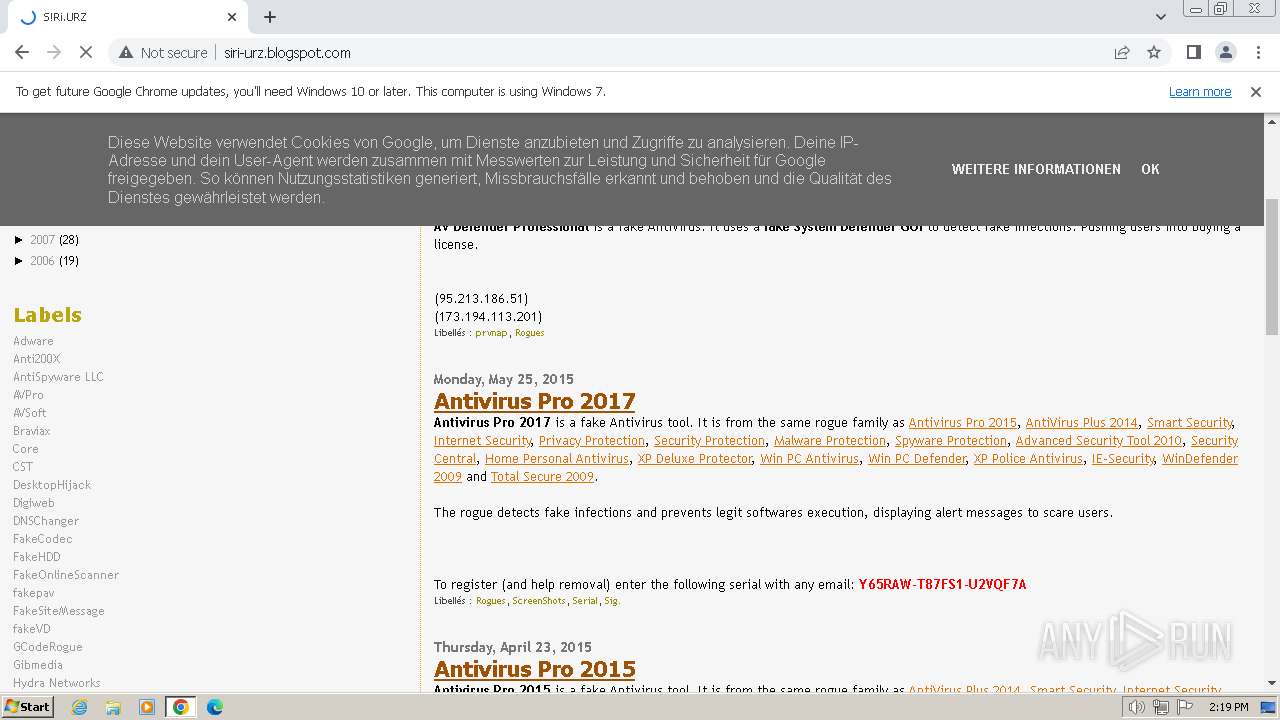Click the share page icon in address bar

1122,53
